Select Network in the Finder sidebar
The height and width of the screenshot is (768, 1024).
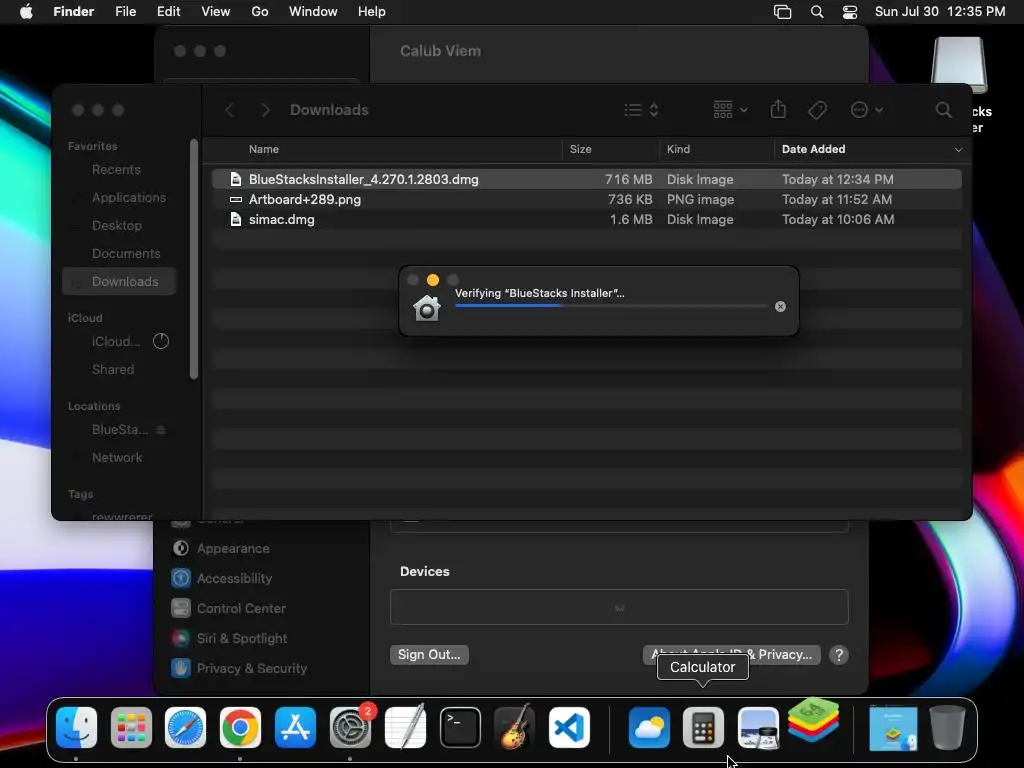point(117,458)
